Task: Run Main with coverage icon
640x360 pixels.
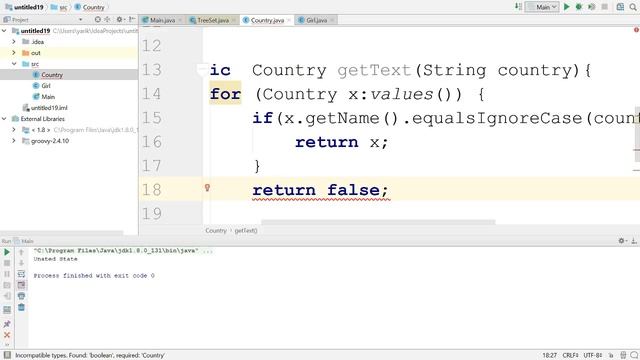Action: coord(591,7)
